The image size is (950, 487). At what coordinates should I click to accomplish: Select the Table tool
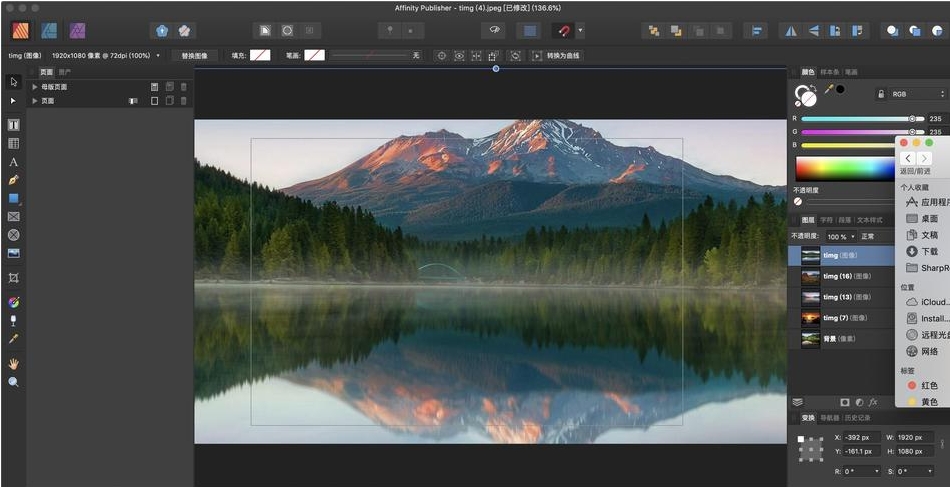coord(13,144)
